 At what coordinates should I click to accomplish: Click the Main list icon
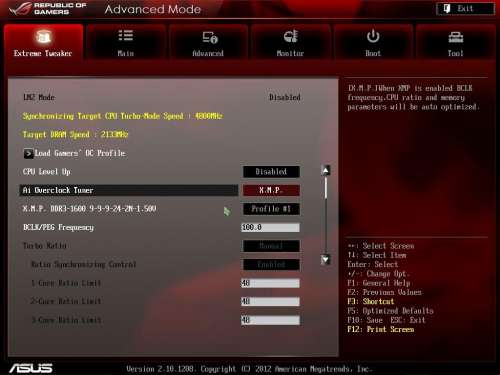click(x=126, y=35)
